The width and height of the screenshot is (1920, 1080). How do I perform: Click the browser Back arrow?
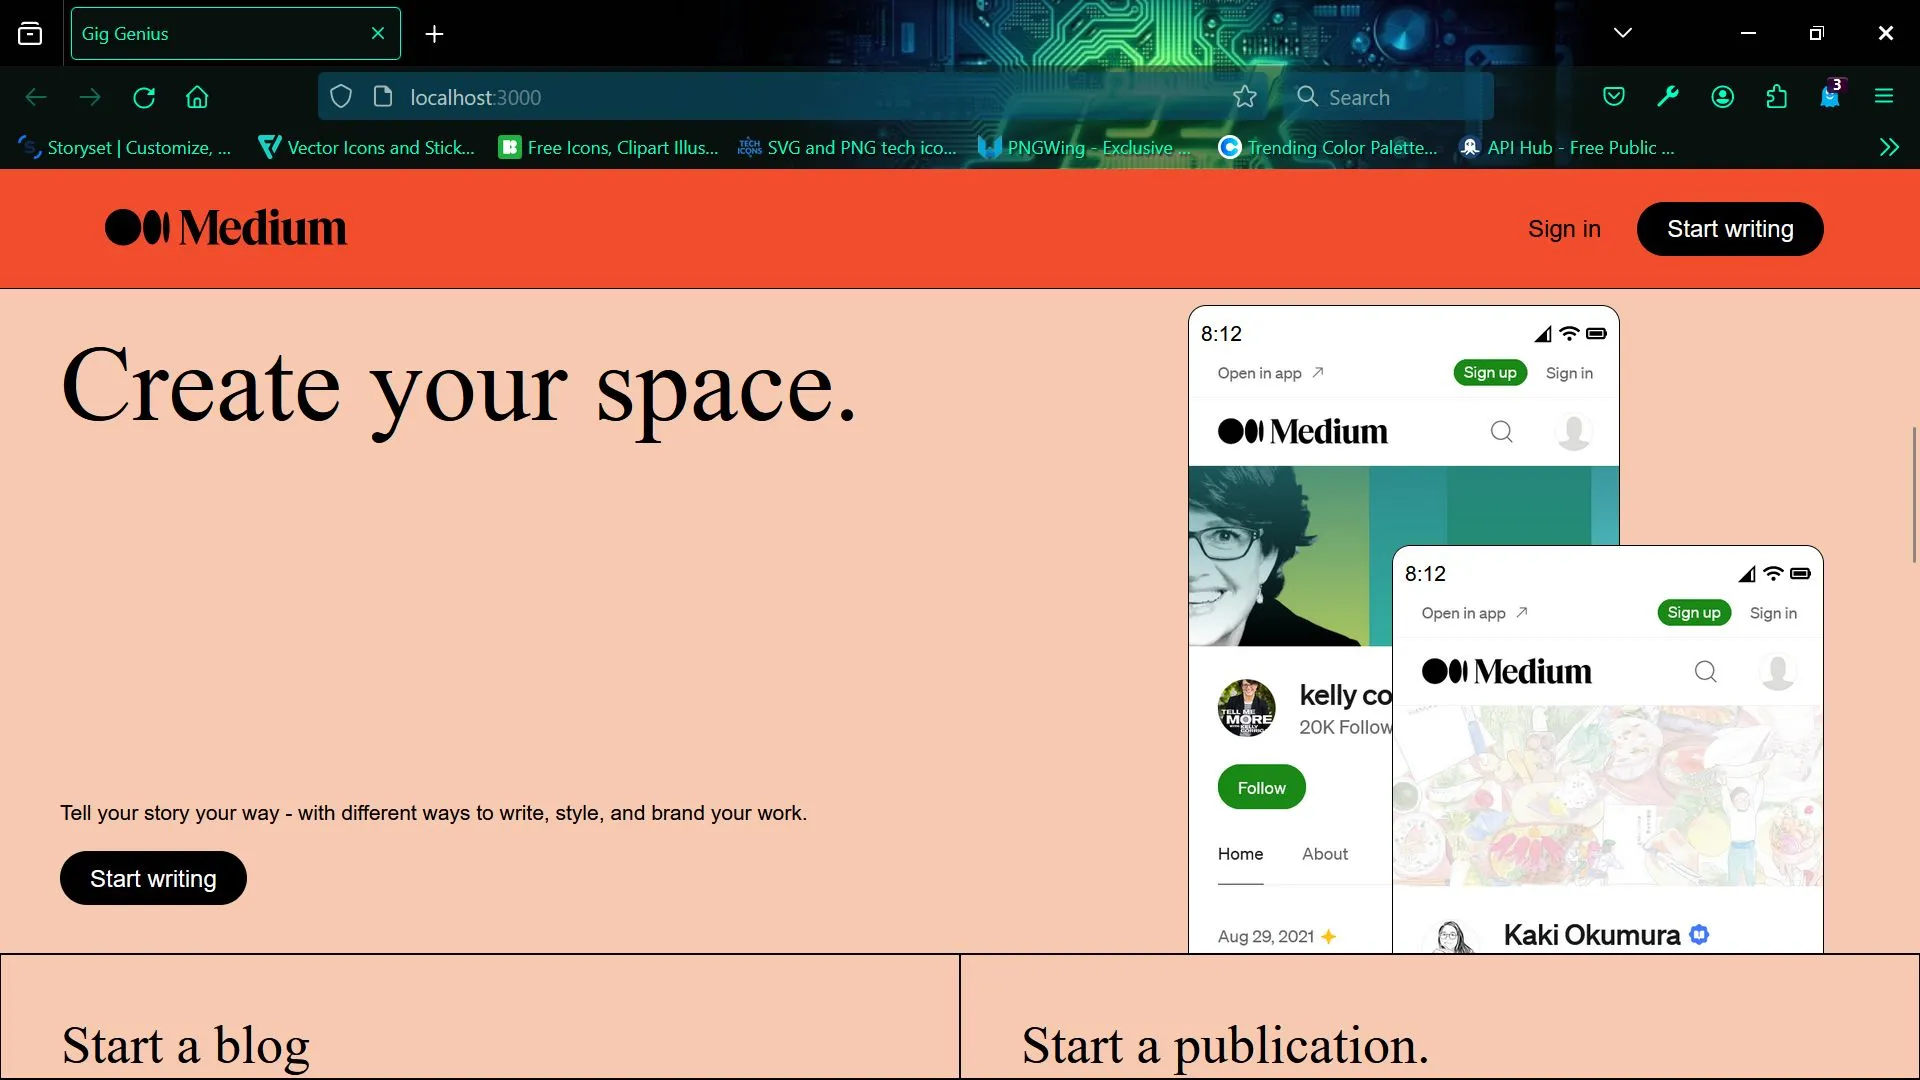[36, 97]
